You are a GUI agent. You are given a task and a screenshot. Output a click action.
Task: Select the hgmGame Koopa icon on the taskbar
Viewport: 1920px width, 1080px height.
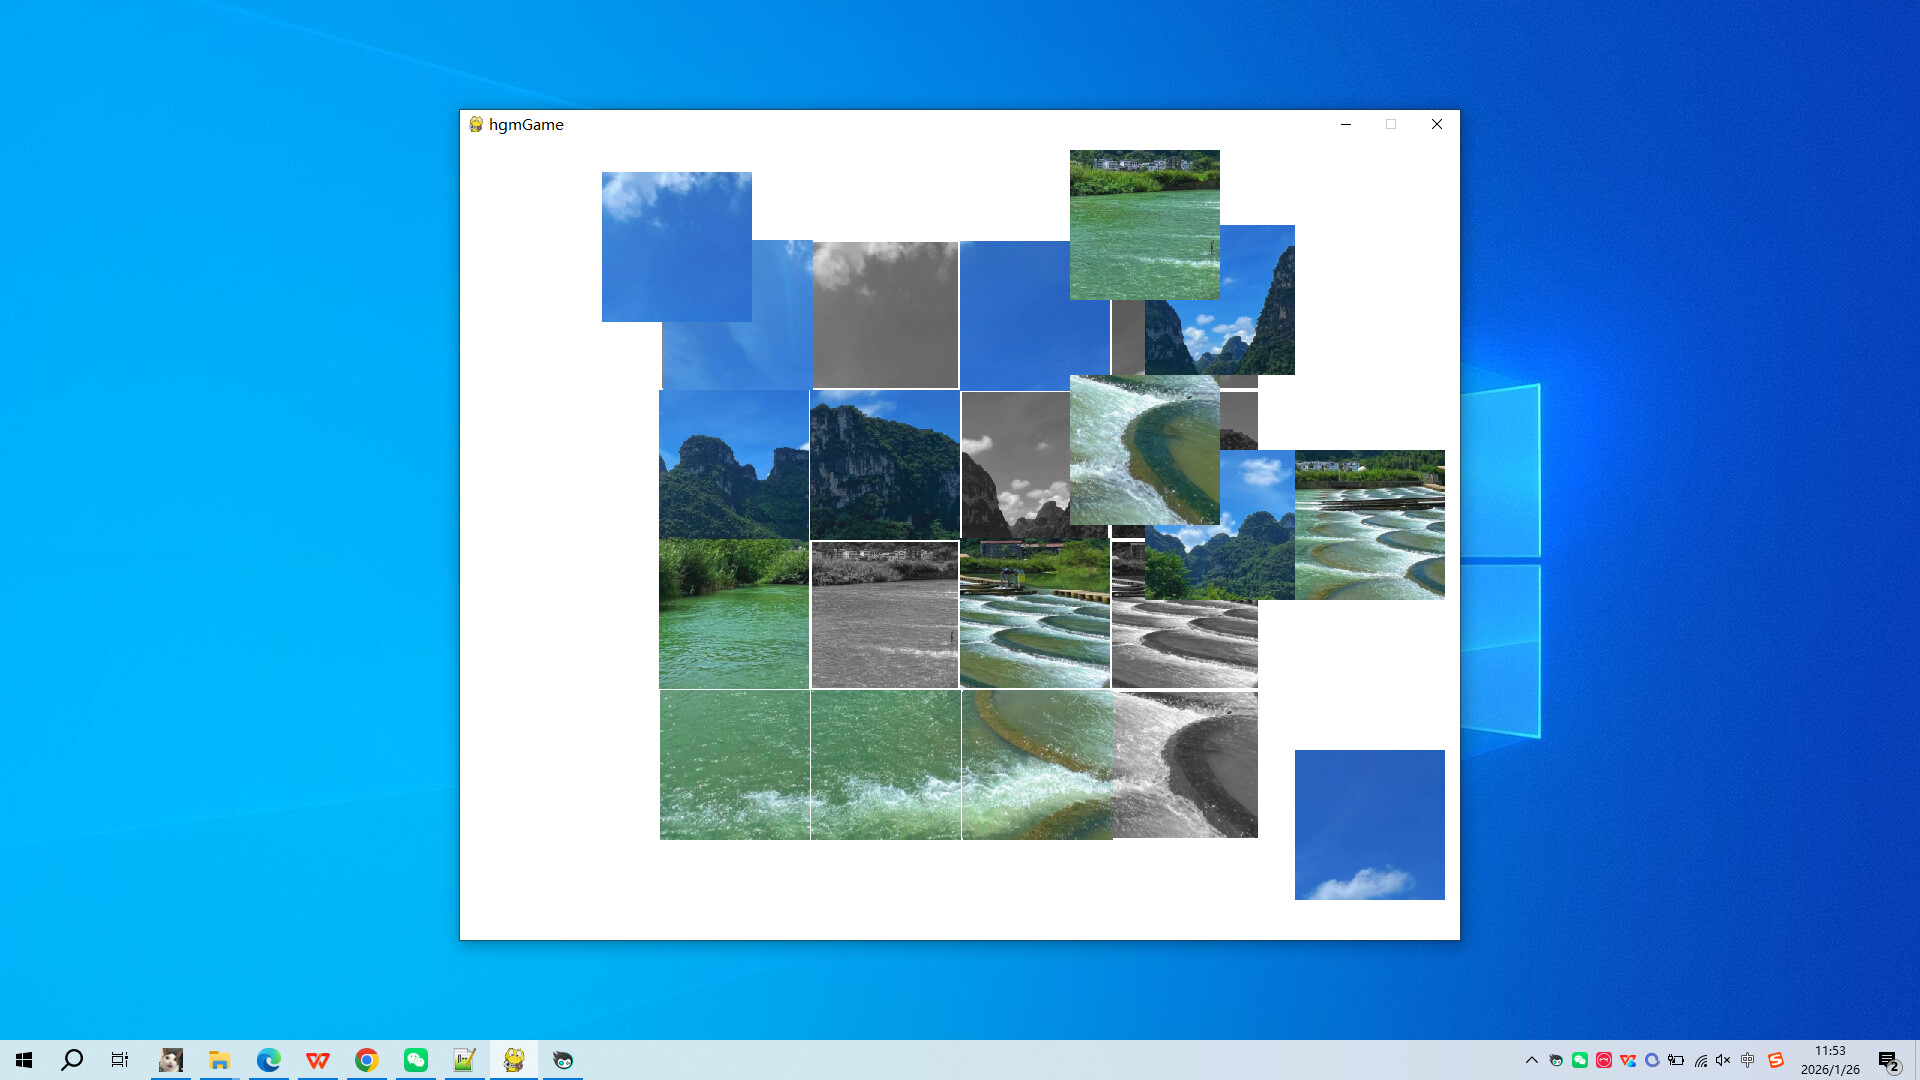click(x=513, y=1059)
